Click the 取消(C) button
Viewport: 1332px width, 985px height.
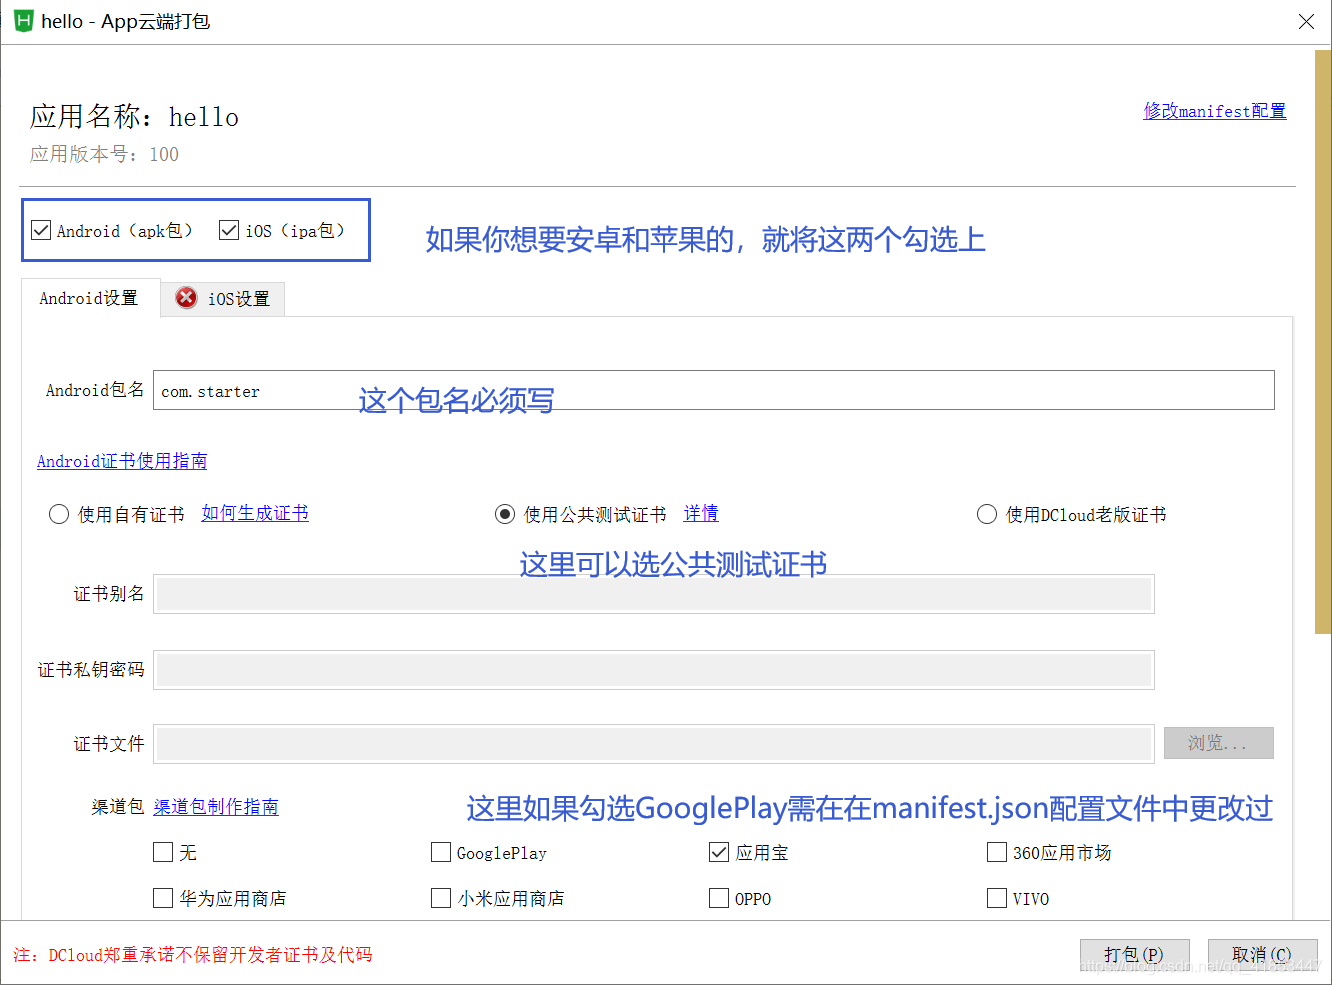point(1262,955)
